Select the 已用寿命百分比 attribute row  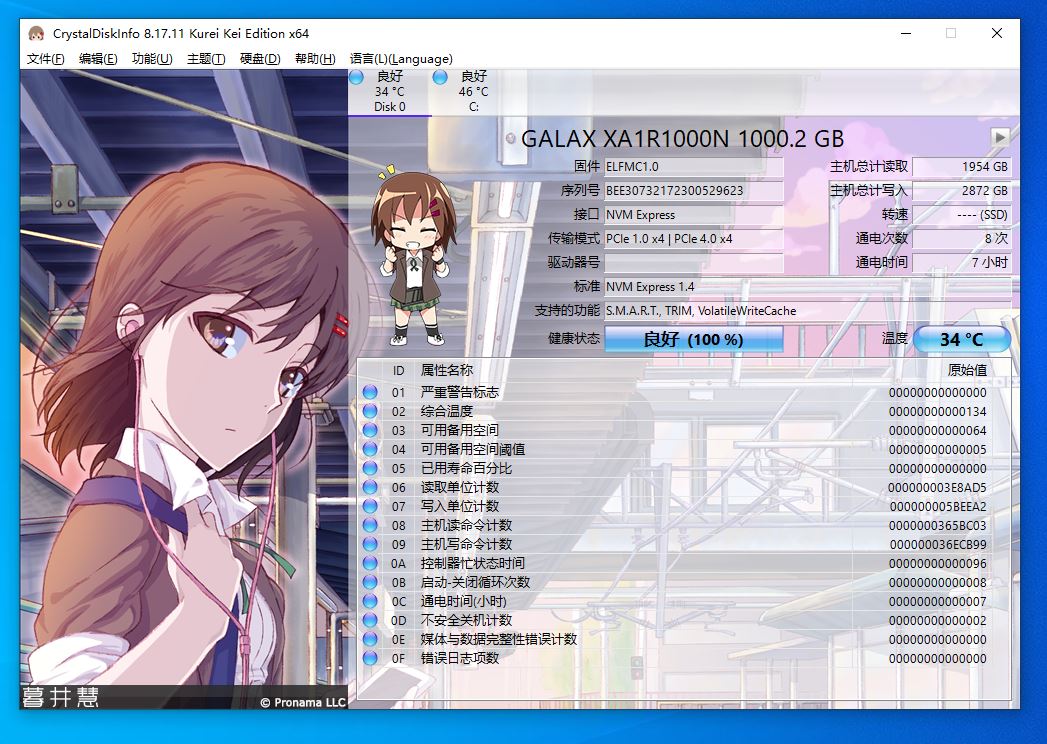(x=684, y=468)
